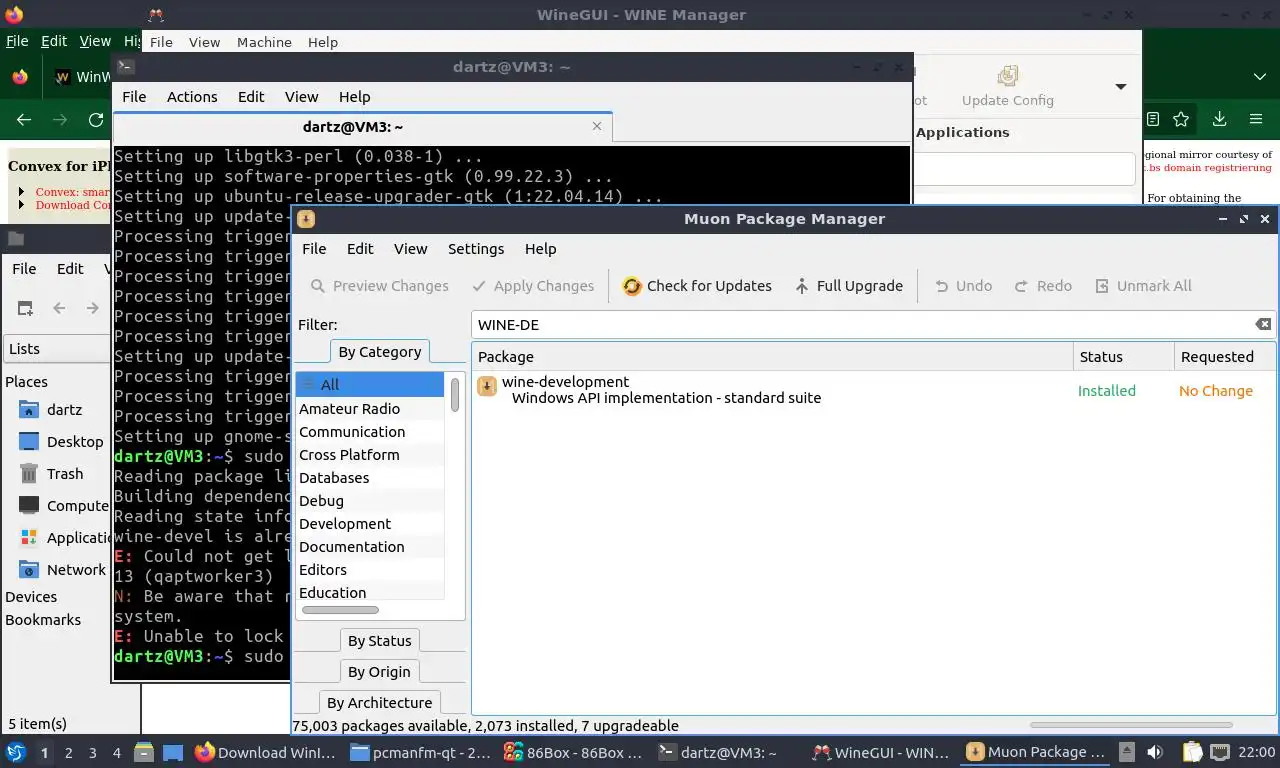
Task: Bookmark page with Firefox star icon
Action: pyautogui.click(x=1181, y=119)
